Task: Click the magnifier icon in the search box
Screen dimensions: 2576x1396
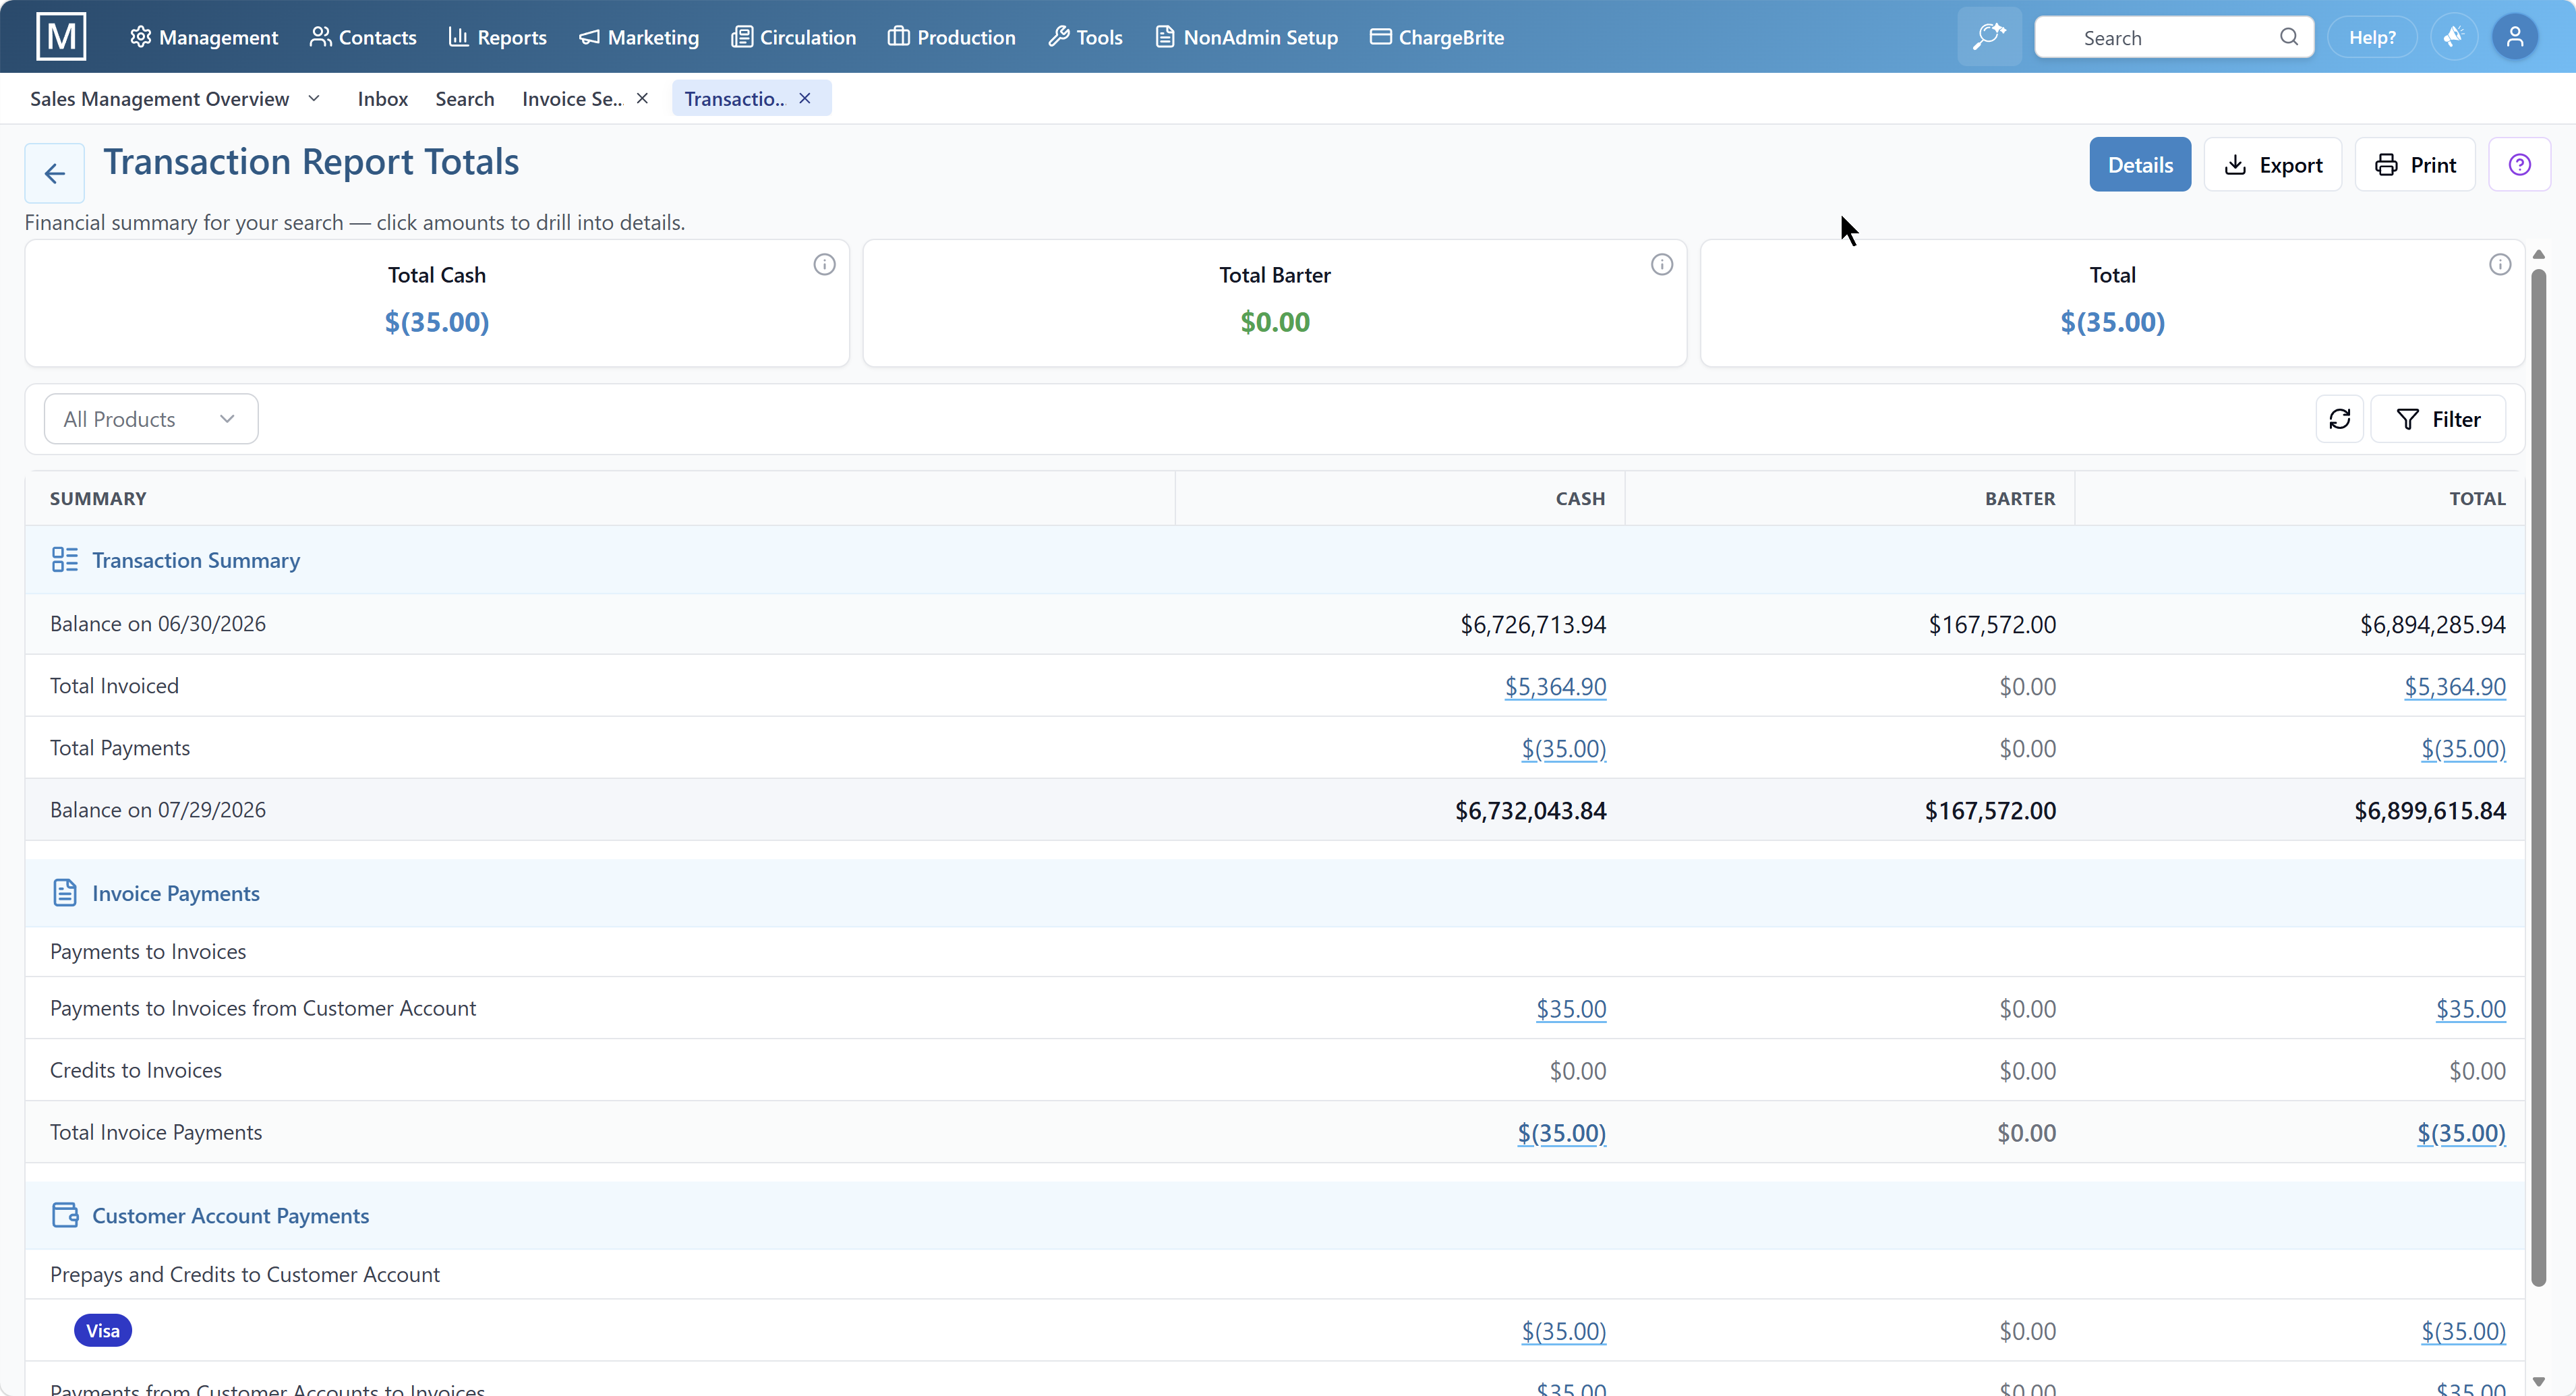Action: pyautogui.click(x=2288, y=37)
